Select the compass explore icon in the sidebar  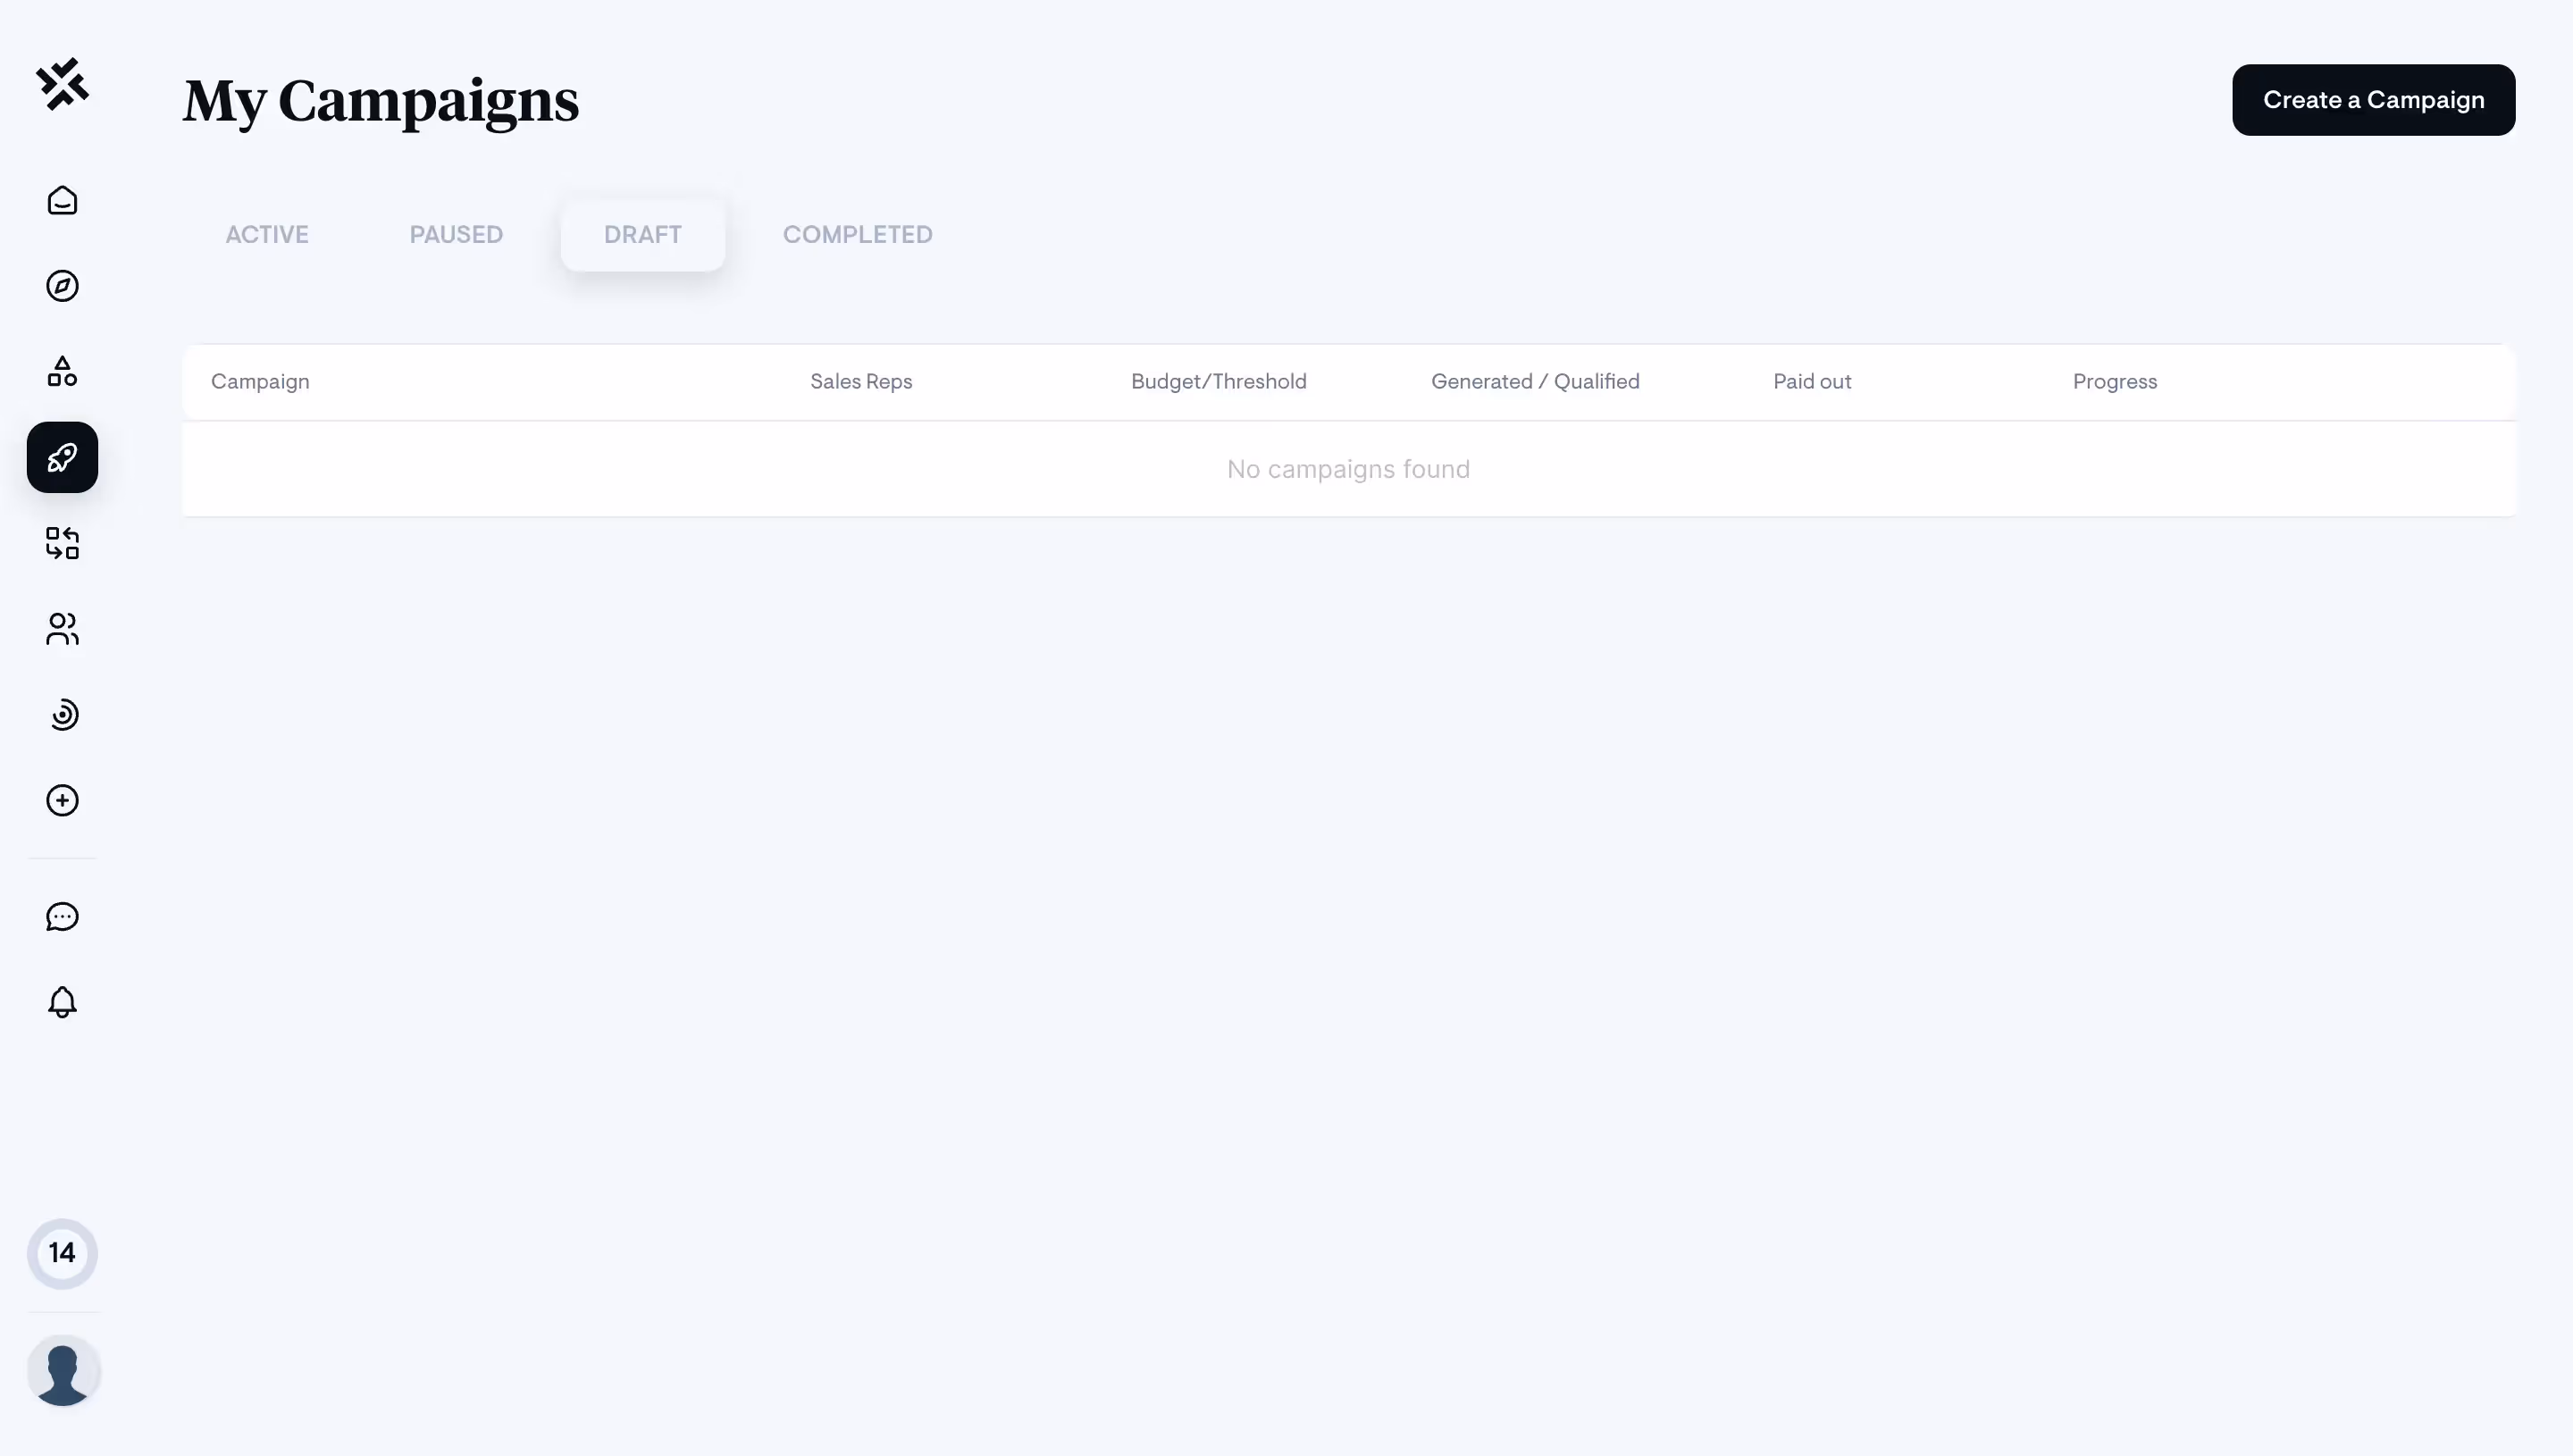62,286
